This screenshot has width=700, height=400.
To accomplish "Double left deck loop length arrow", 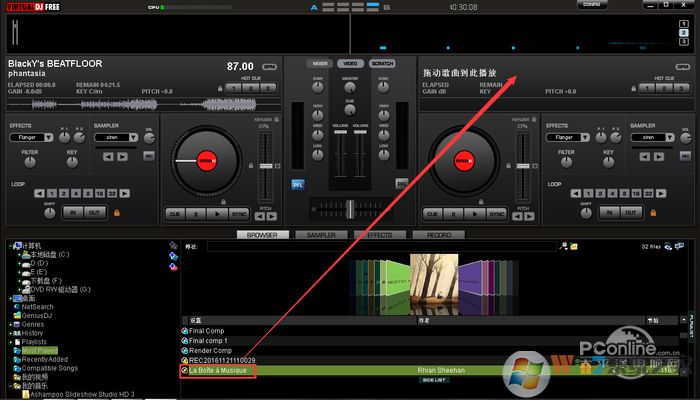I will click(x=125, y=193).
